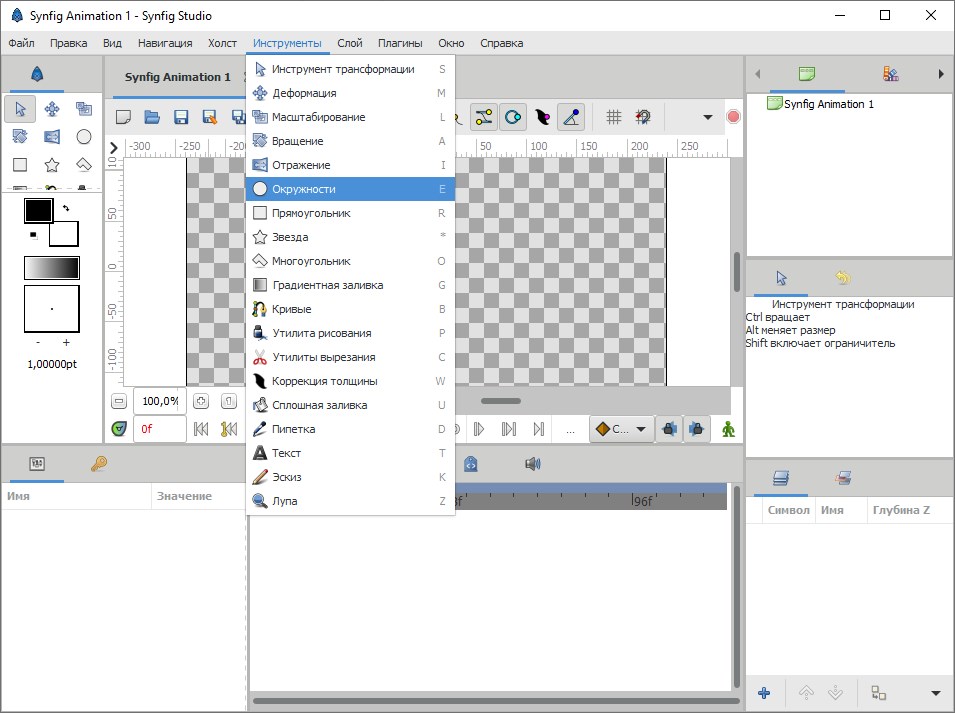Enable animation editing mode with the green figure icon
The image size is (955, 713).
pos(728,428)
